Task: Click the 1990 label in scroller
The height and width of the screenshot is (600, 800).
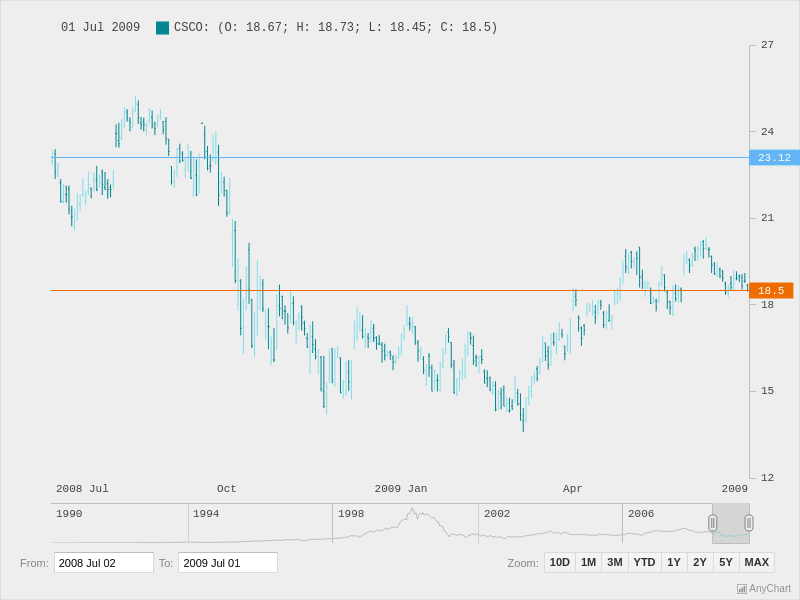Action: pyautogui.click(x=69, y=514)
